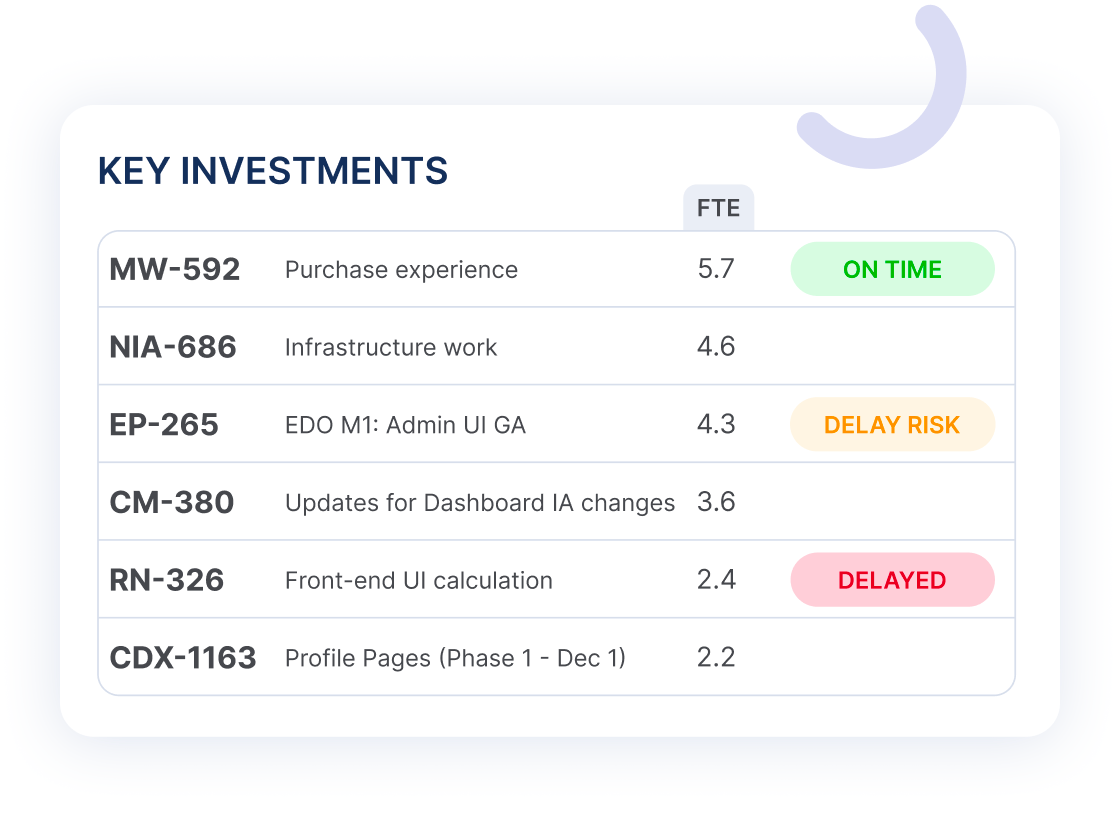Click Updates for Dashboard IA changes
The image size is (1120, 840).
point(480,503)
